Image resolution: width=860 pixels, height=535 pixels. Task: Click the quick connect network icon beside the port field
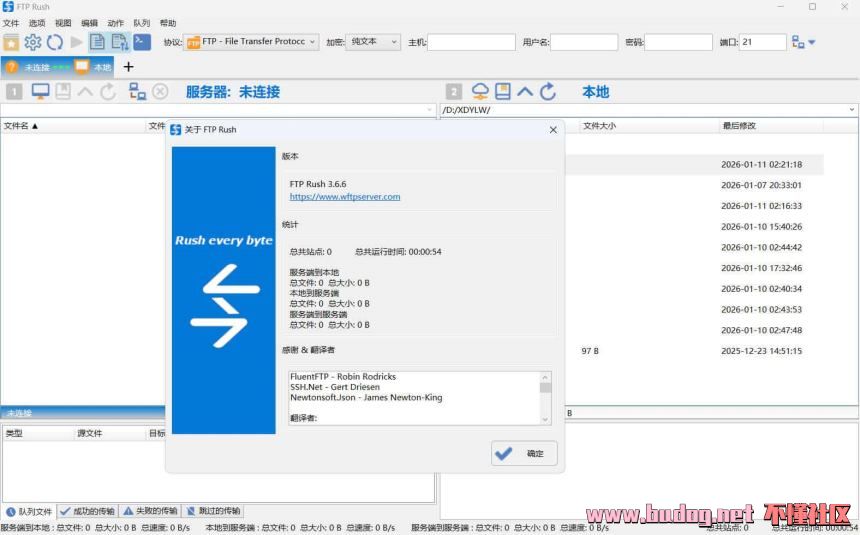point(798,42)
